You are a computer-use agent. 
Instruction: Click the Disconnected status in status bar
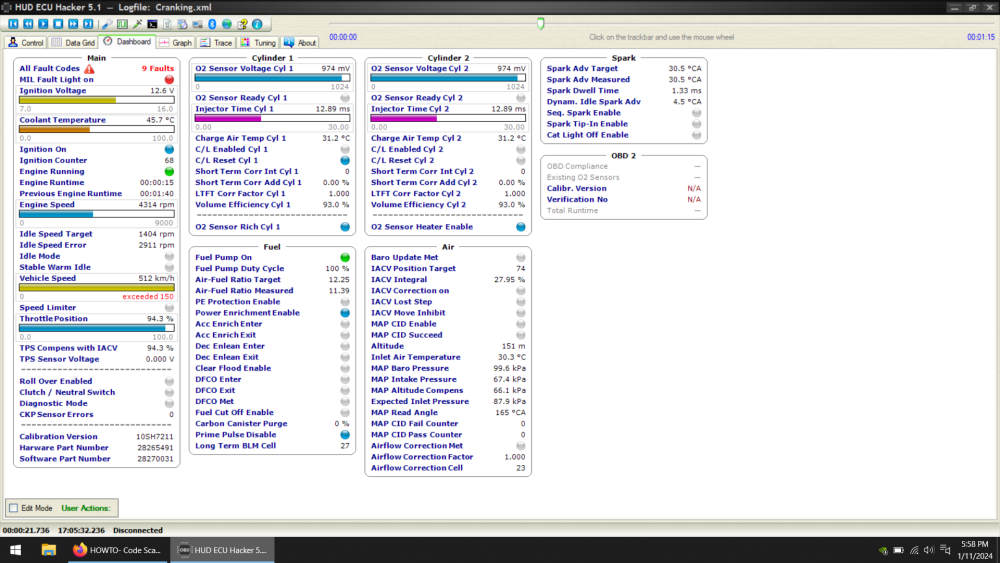138,530
